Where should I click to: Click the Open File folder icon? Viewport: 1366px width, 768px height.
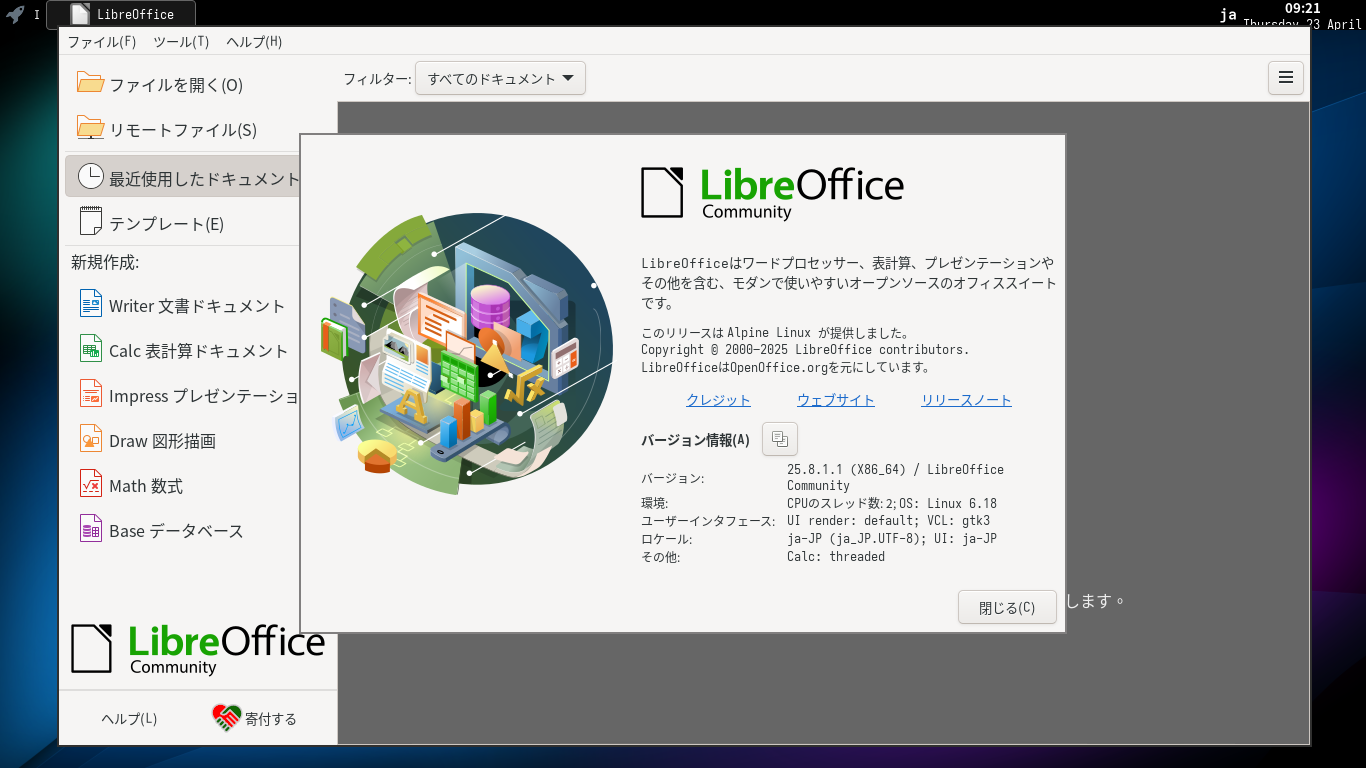pos(90,83)
